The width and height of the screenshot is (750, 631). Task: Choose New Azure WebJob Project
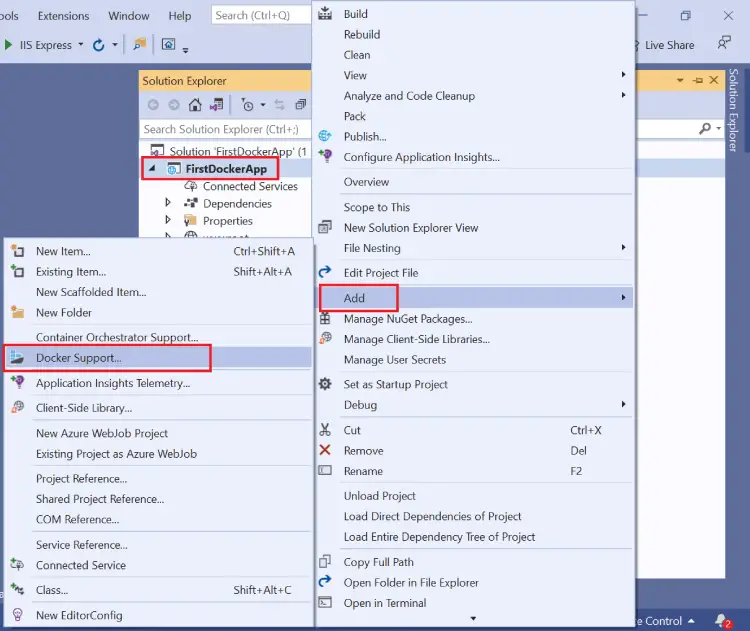(x=102, y=433)
